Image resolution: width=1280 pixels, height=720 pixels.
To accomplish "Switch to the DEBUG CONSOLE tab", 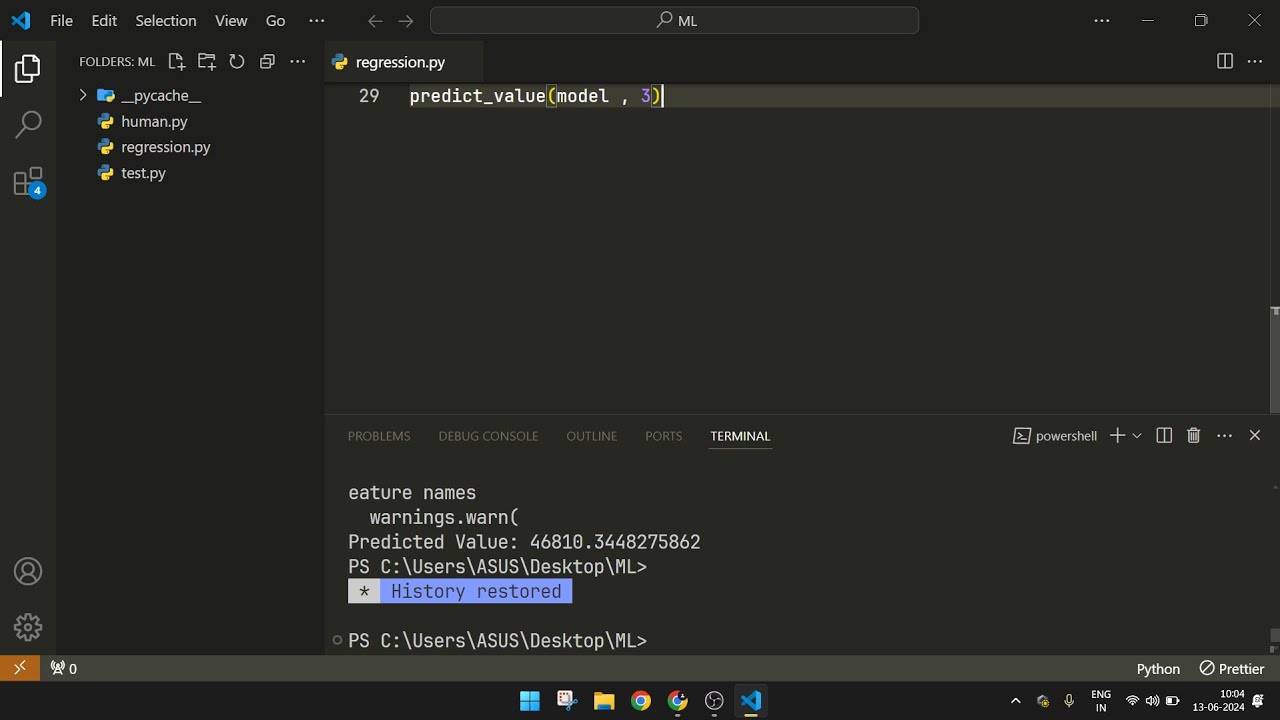I will (488, 436).
